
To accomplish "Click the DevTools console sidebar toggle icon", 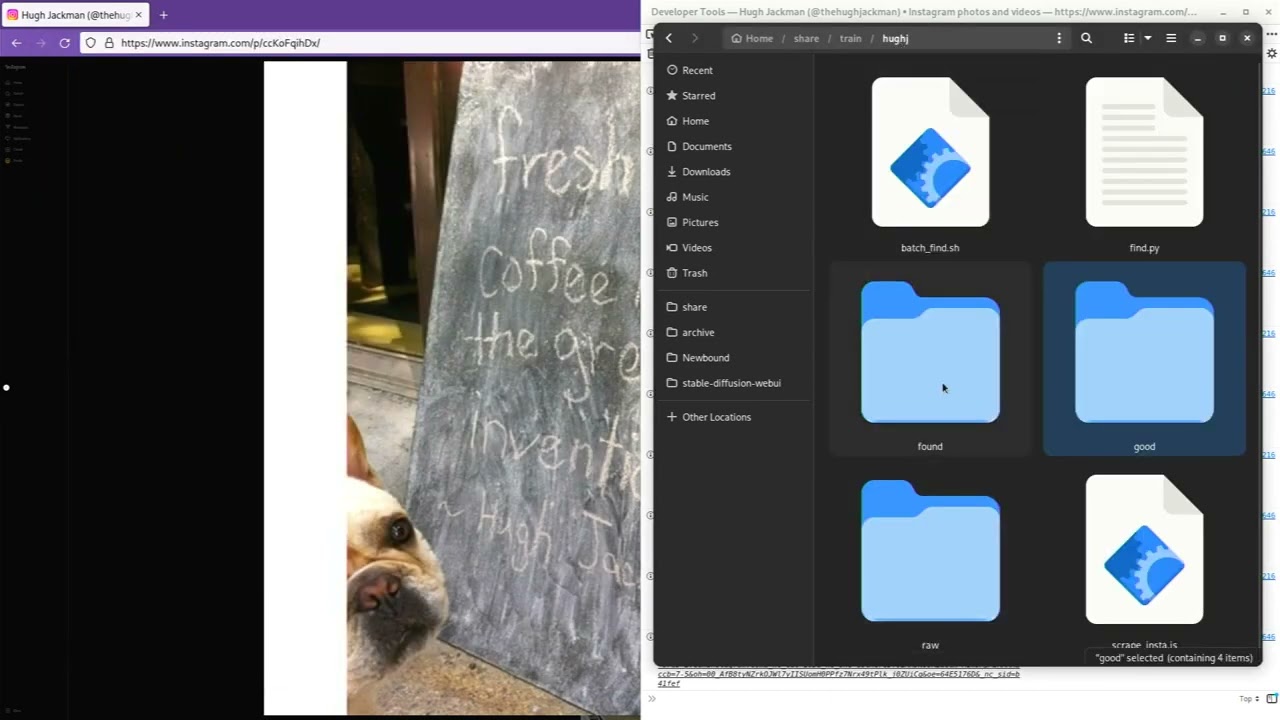I will (1272, 699).
